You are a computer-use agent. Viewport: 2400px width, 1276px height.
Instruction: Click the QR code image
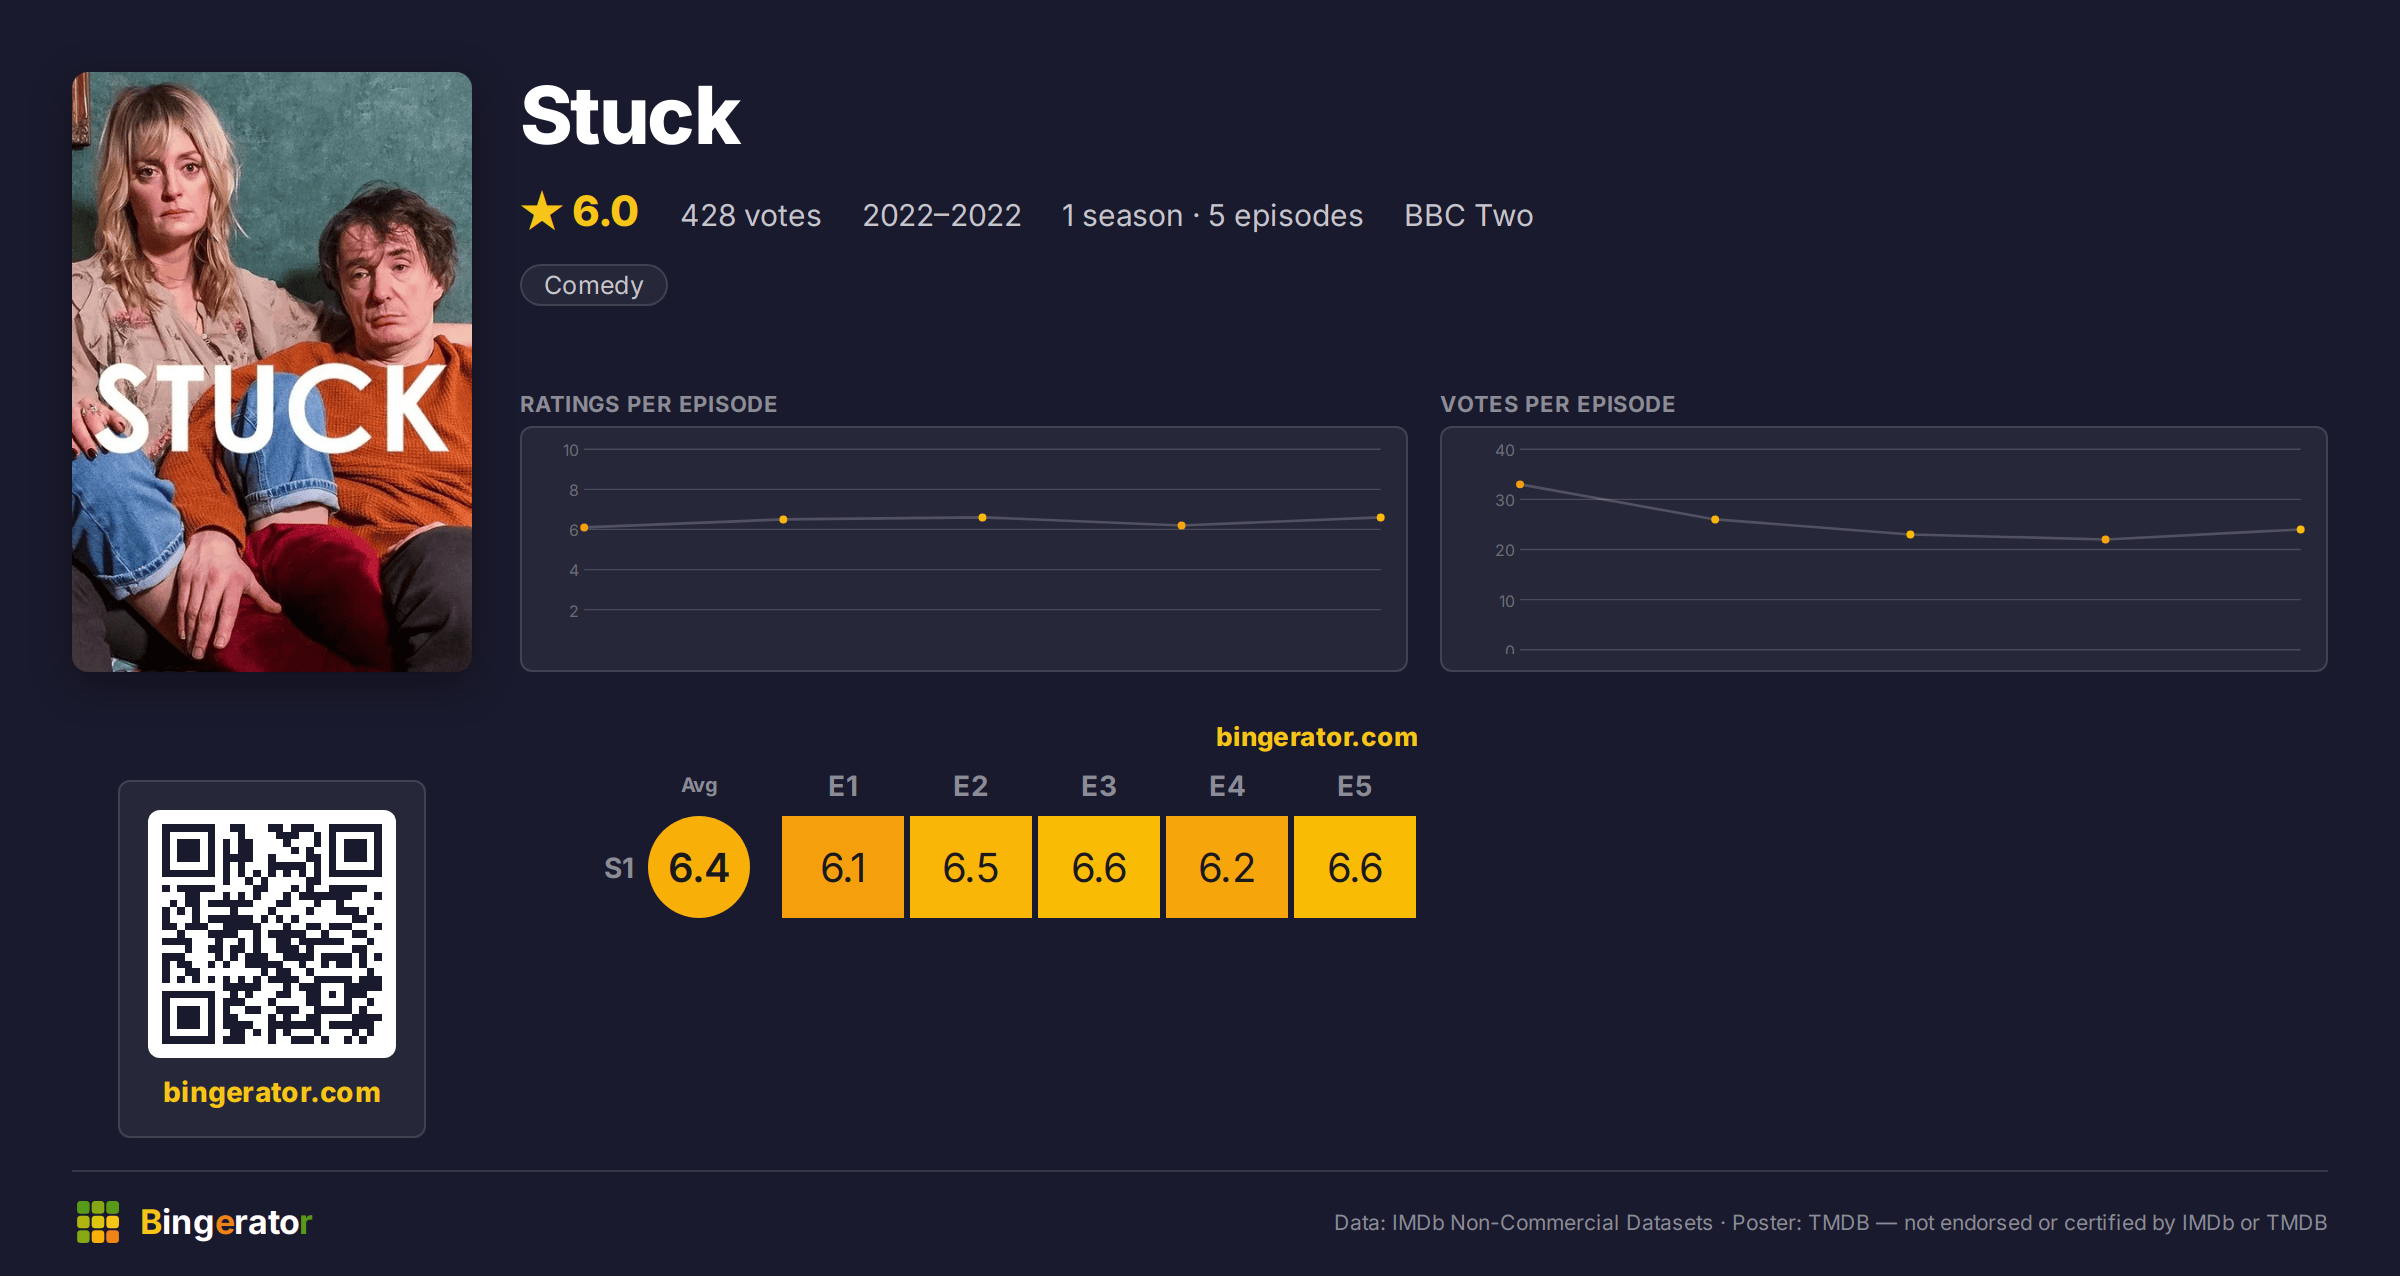pos(272,934)
